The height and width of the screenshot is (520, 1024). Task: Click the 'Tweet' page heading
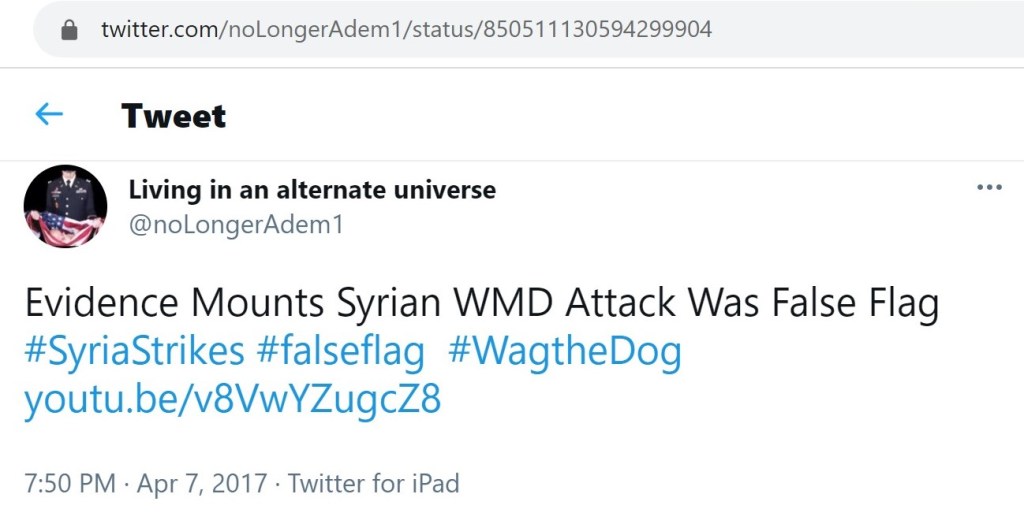(x=174, y=116)
